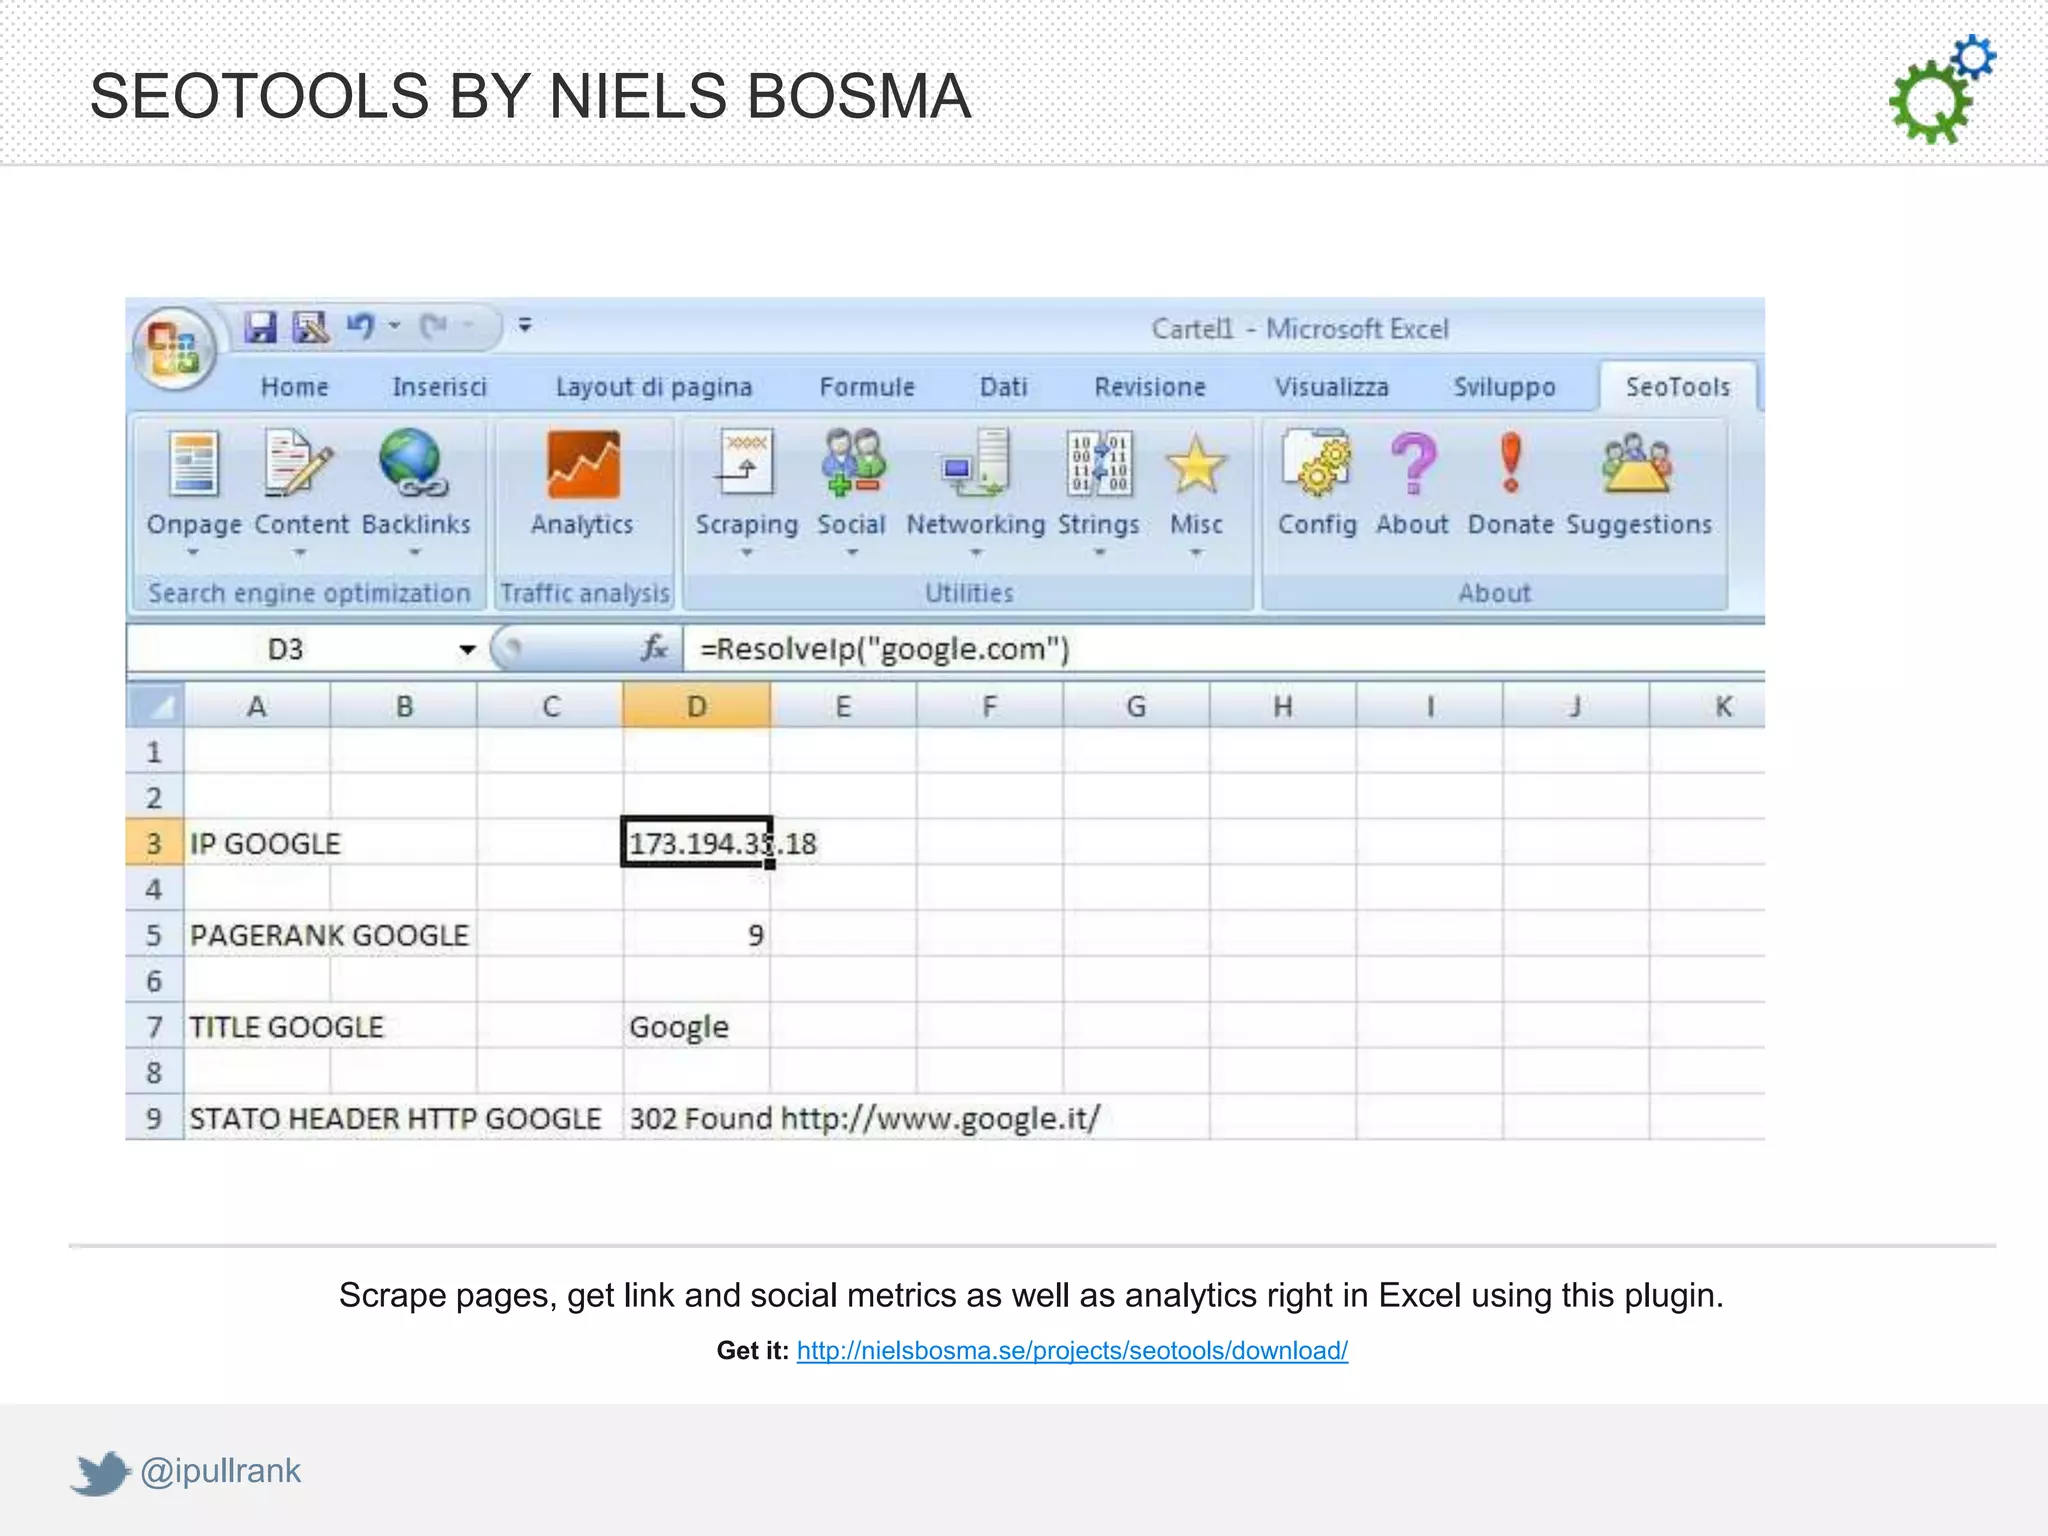Select column D header
This screenshot has height=1536, width=2048.
point(697,706)
